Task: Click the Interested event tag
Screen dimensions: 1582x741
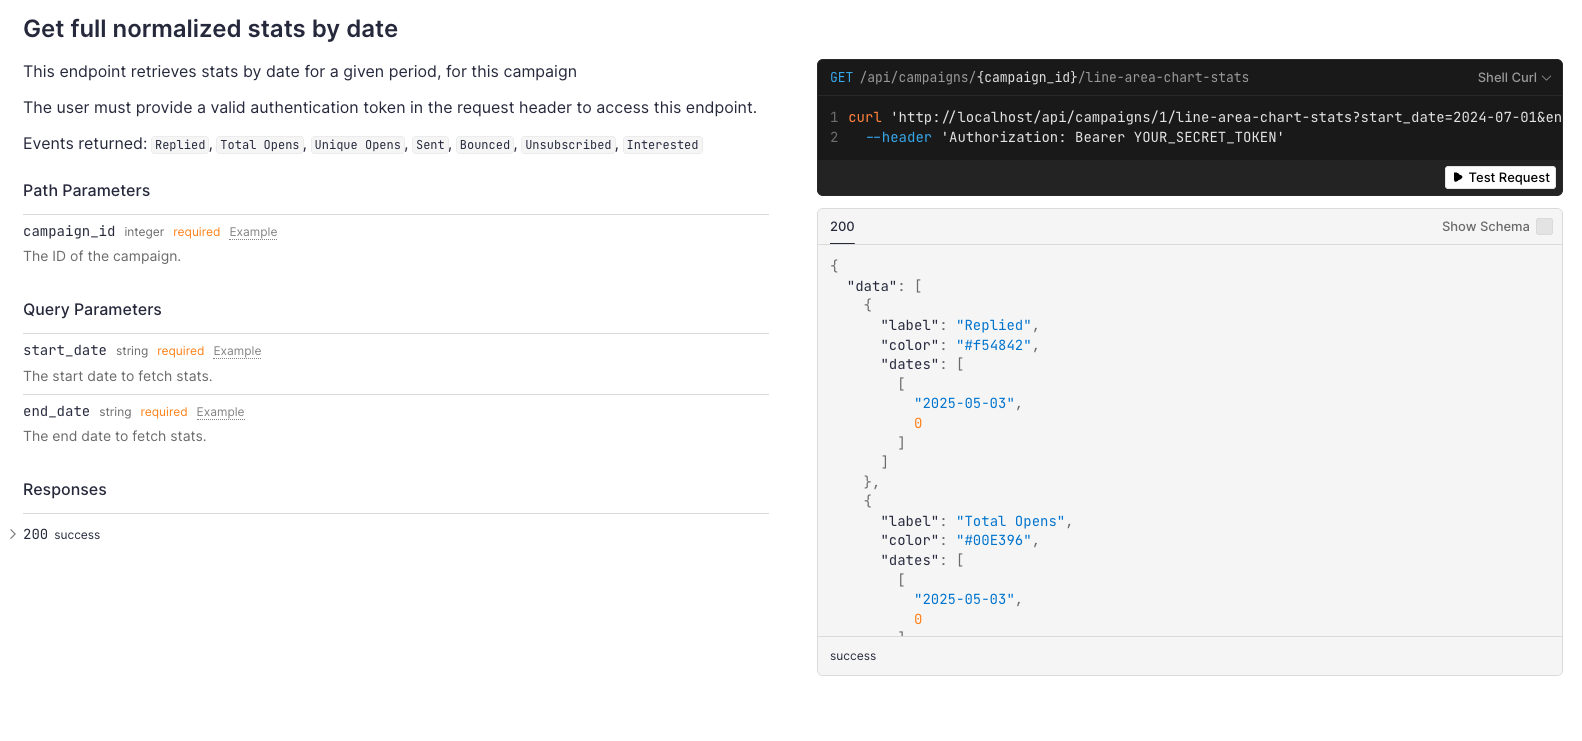Action: coord(662,145)
